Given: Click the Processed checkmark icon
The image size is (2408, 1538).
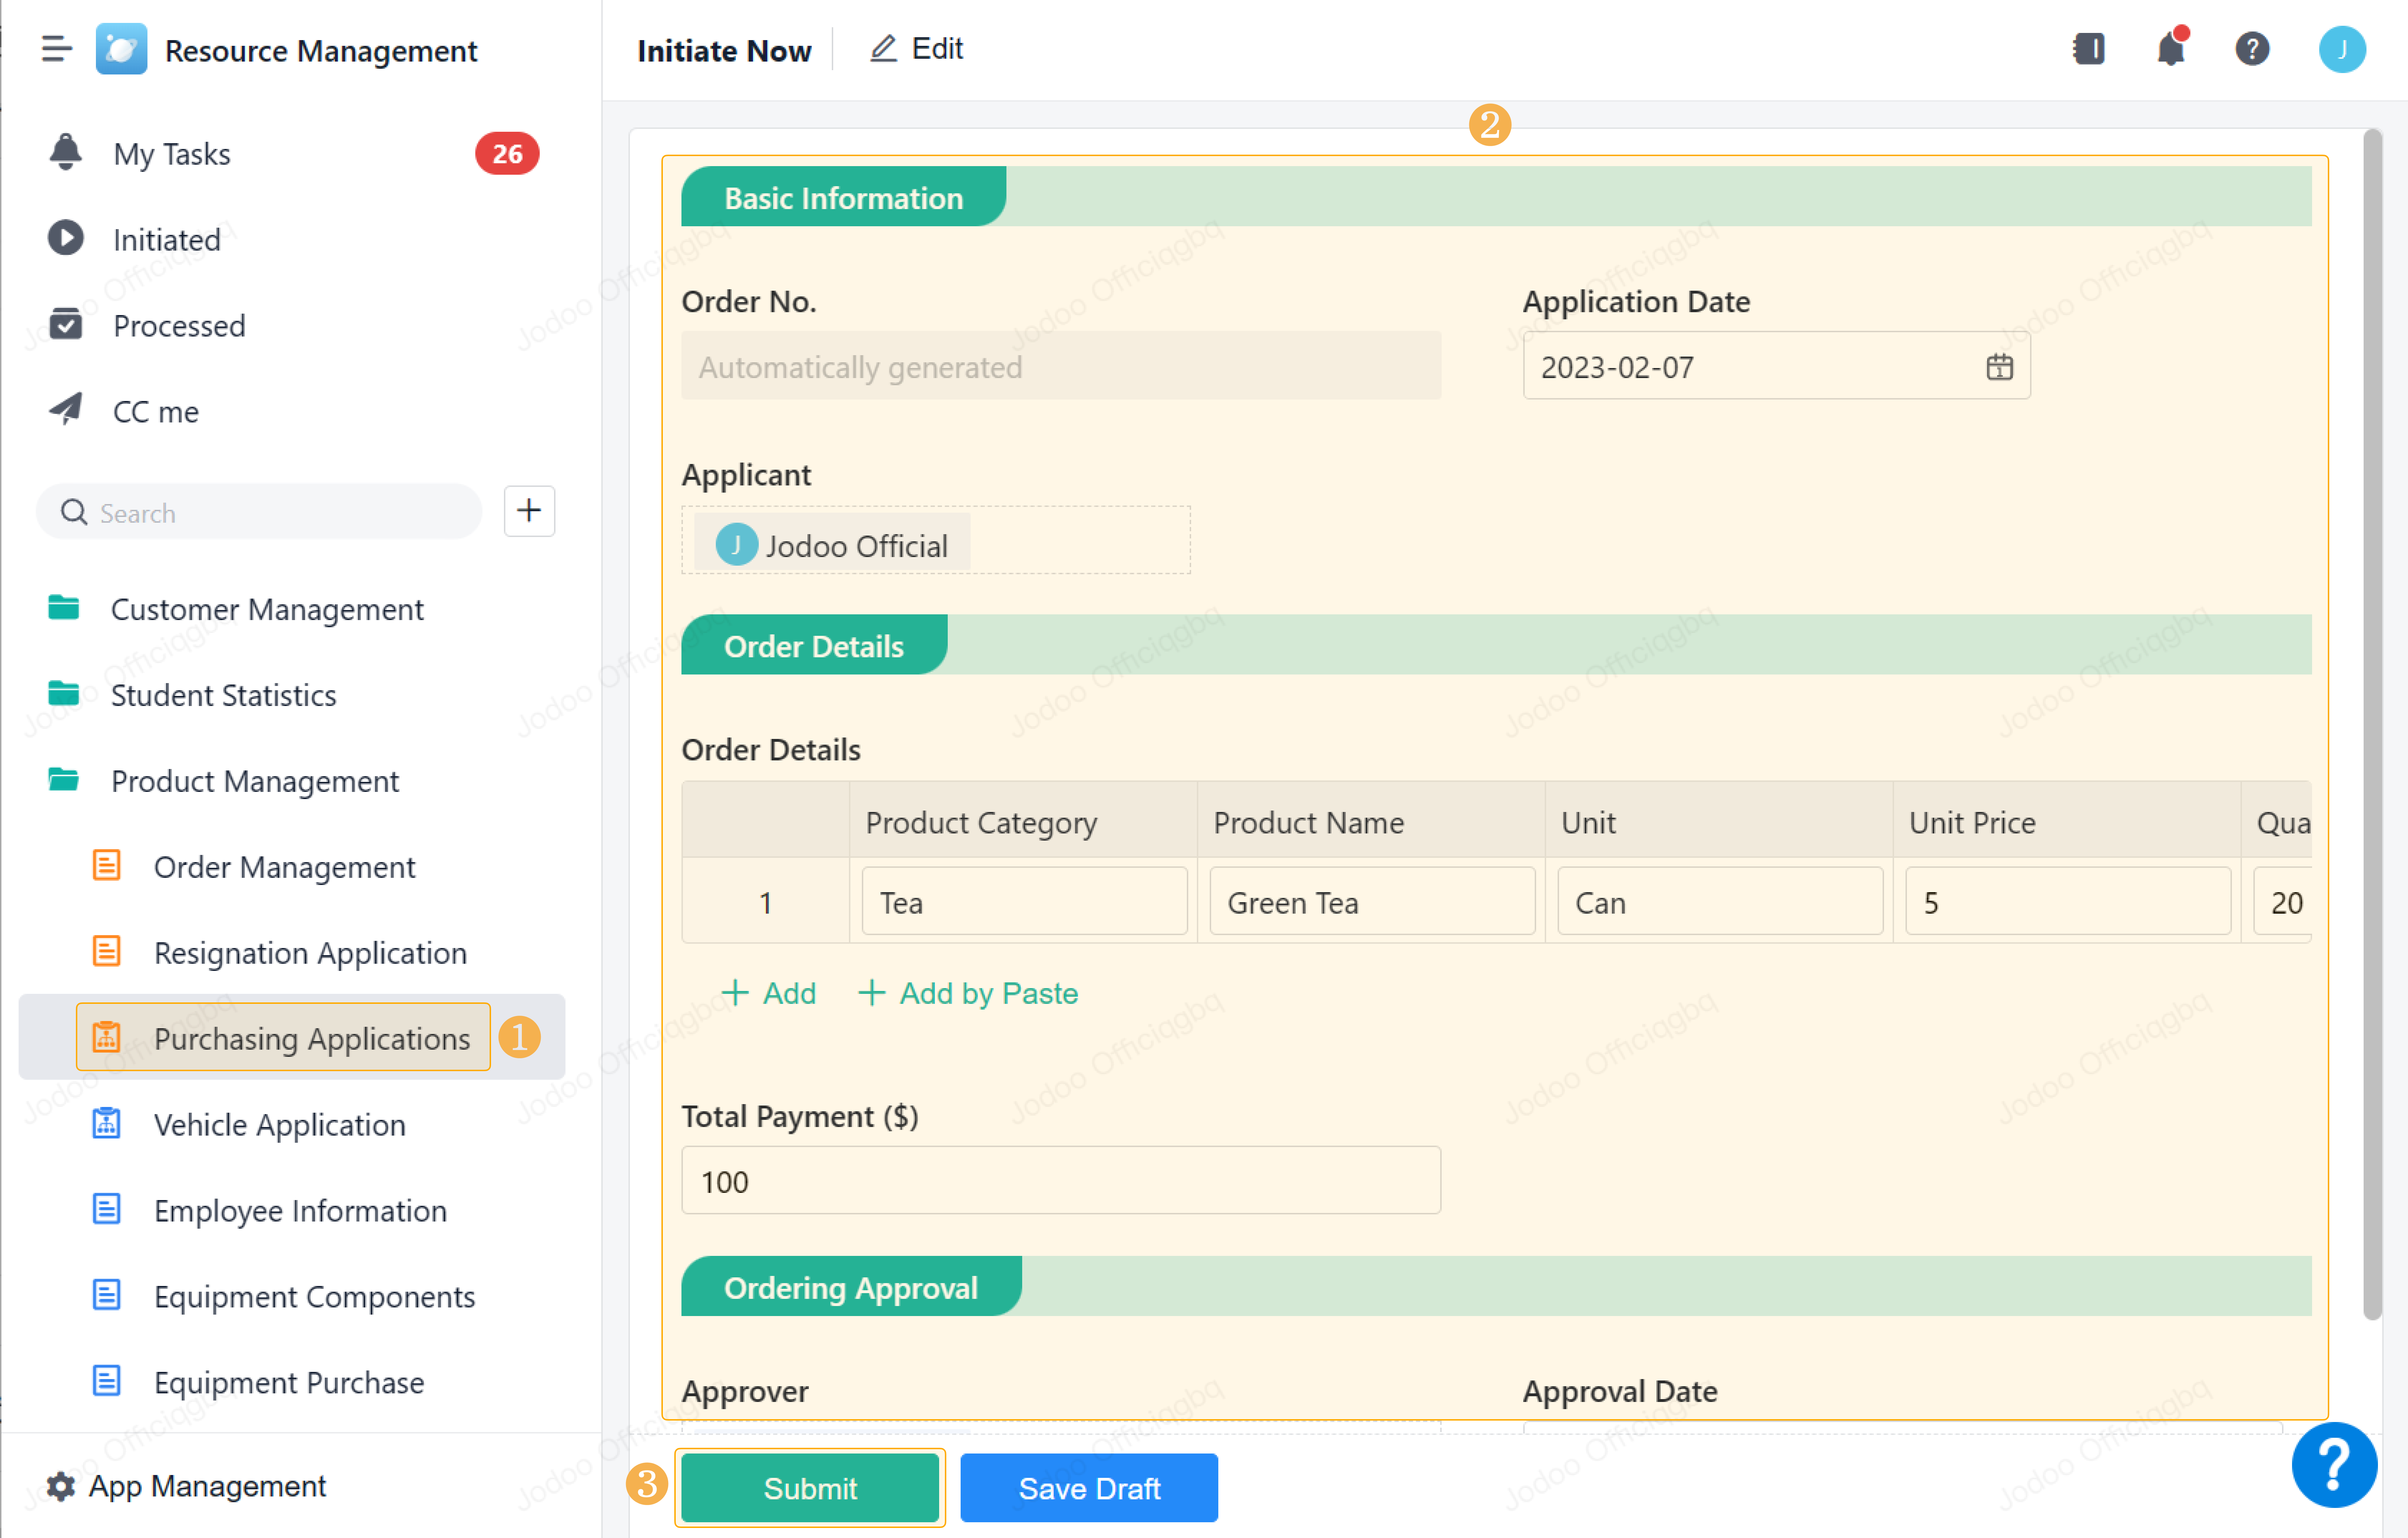Looking at the screenshot, I should [66, 324].
